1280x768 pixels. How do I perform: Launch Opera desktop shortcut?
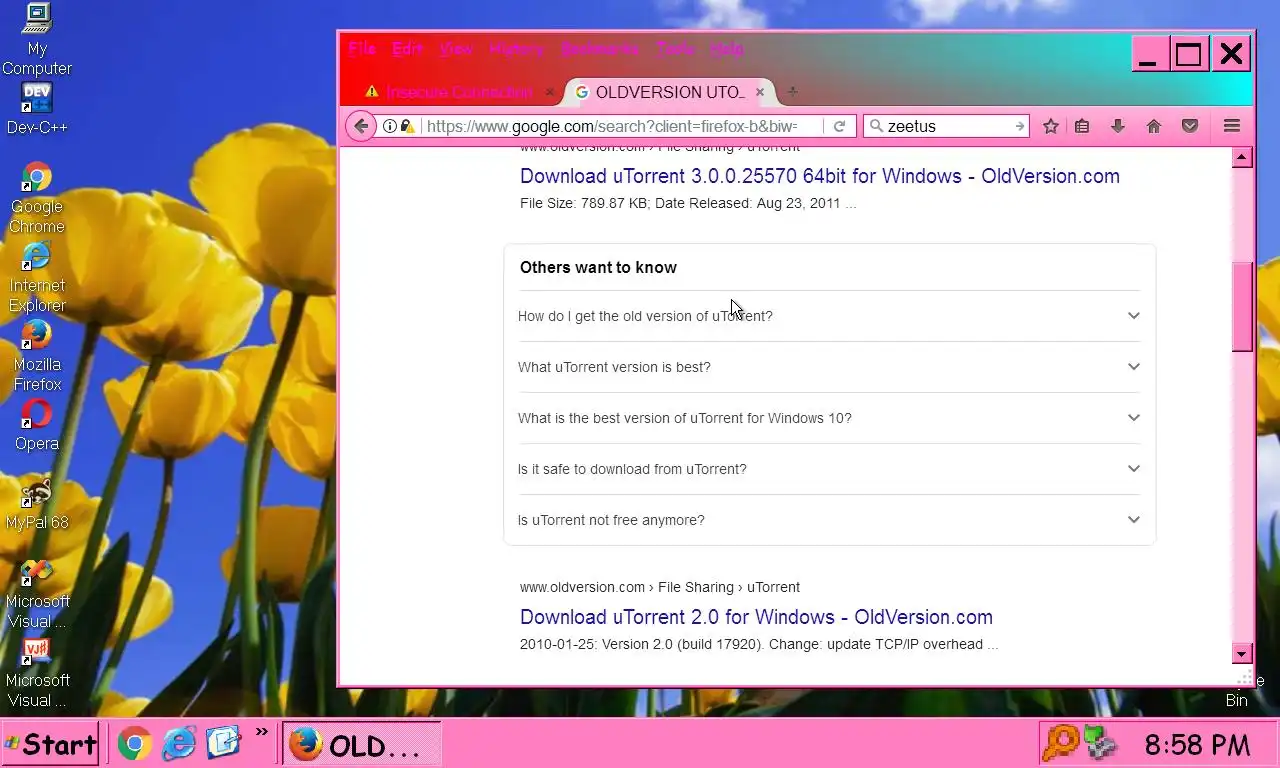(x=37, y=425)
